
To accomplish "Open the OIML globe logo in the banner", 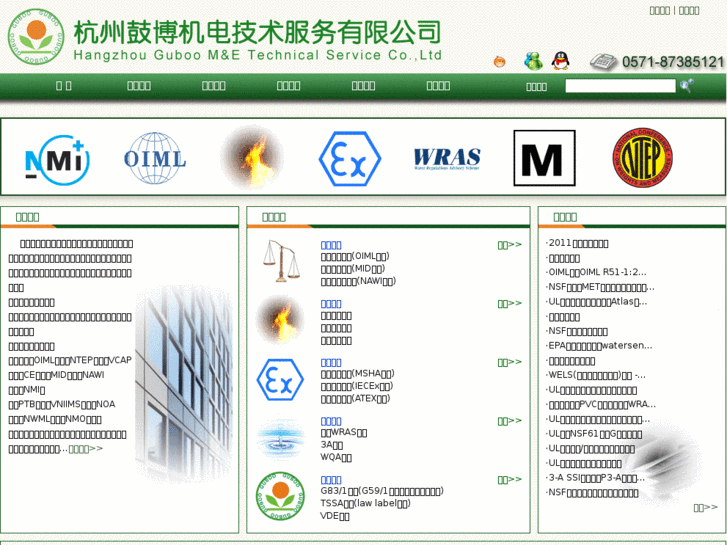I will 155,158.
